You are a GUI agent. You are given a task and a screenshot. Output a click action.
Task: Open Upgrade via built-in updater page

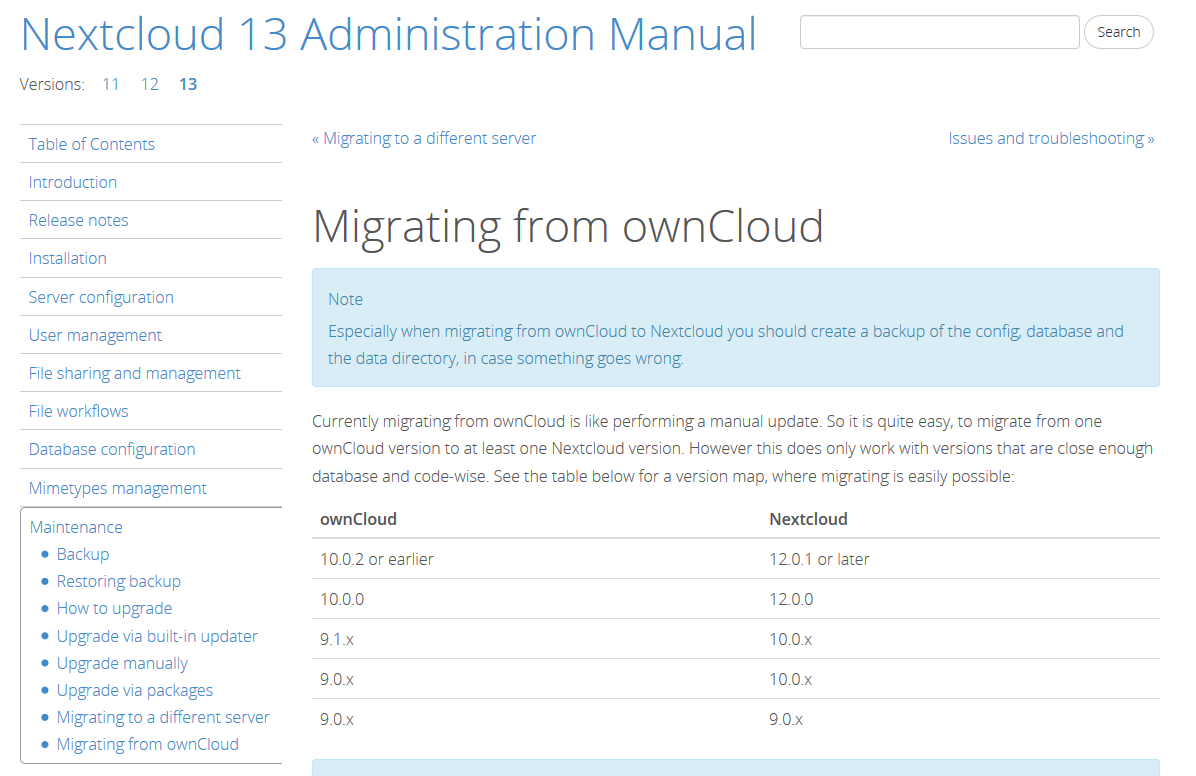coord(157,636)
